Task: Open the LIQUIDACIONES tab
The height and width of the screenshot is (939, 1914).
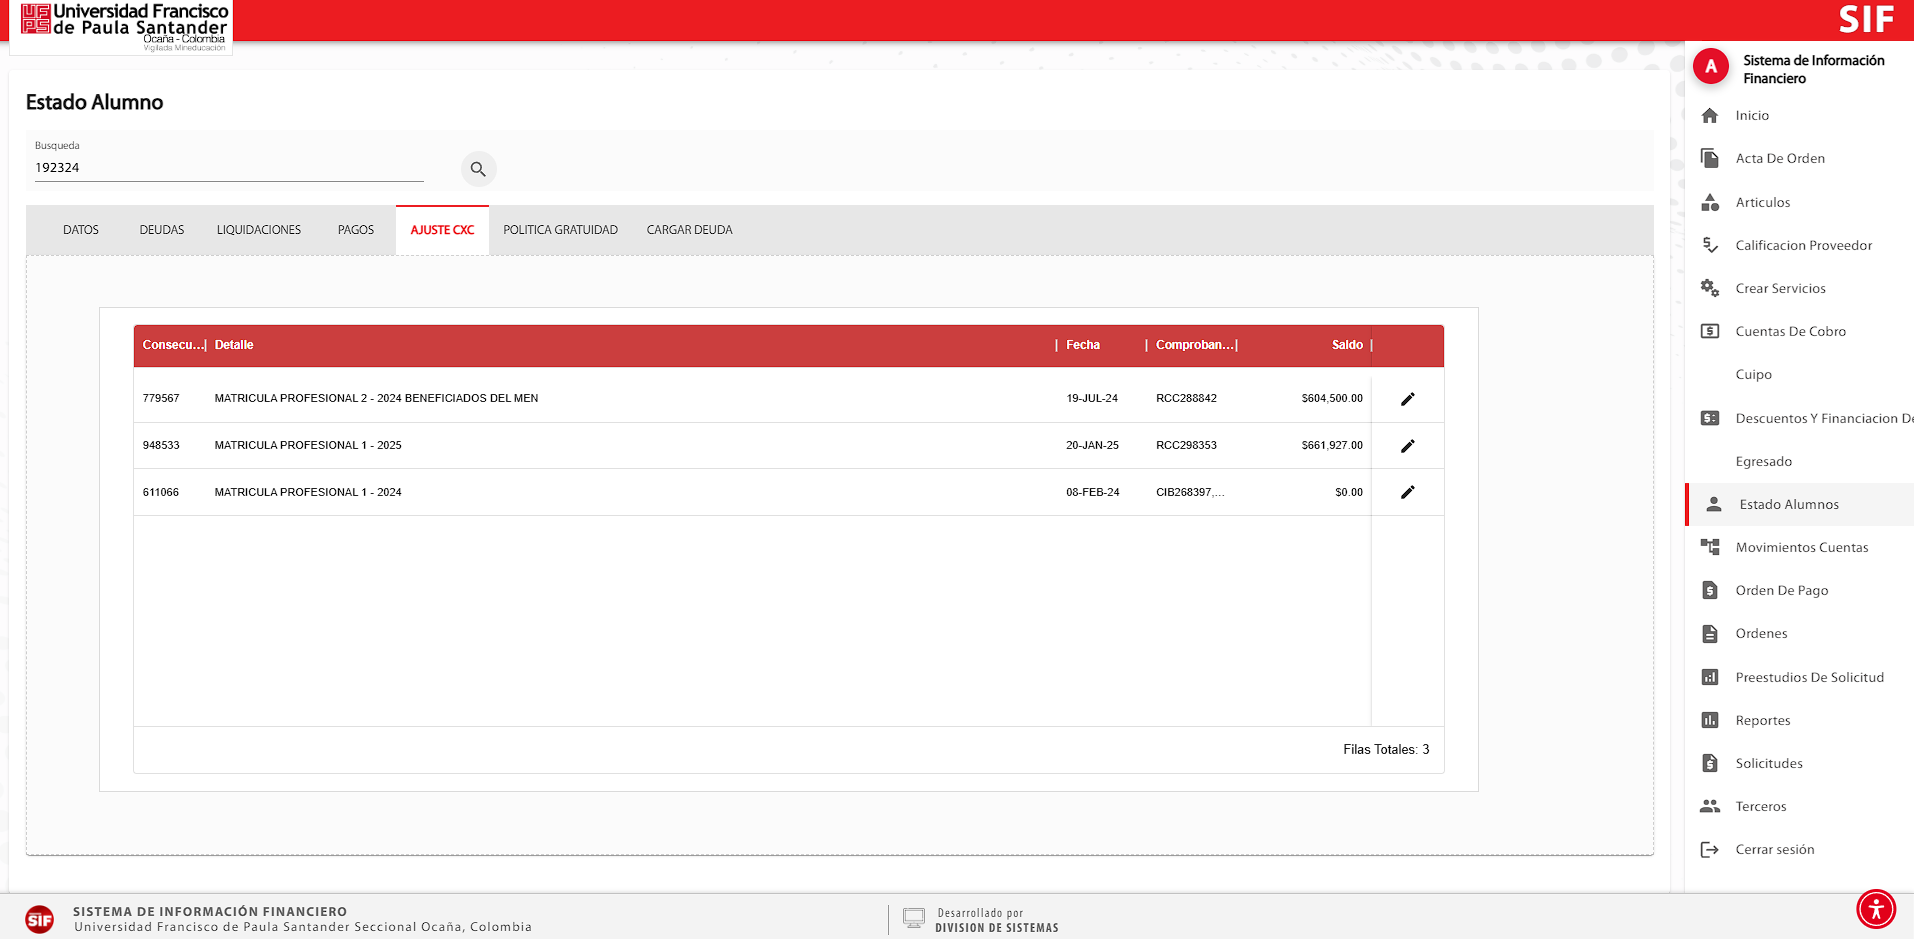Action: pyautogui.click(x=259, y=230)
